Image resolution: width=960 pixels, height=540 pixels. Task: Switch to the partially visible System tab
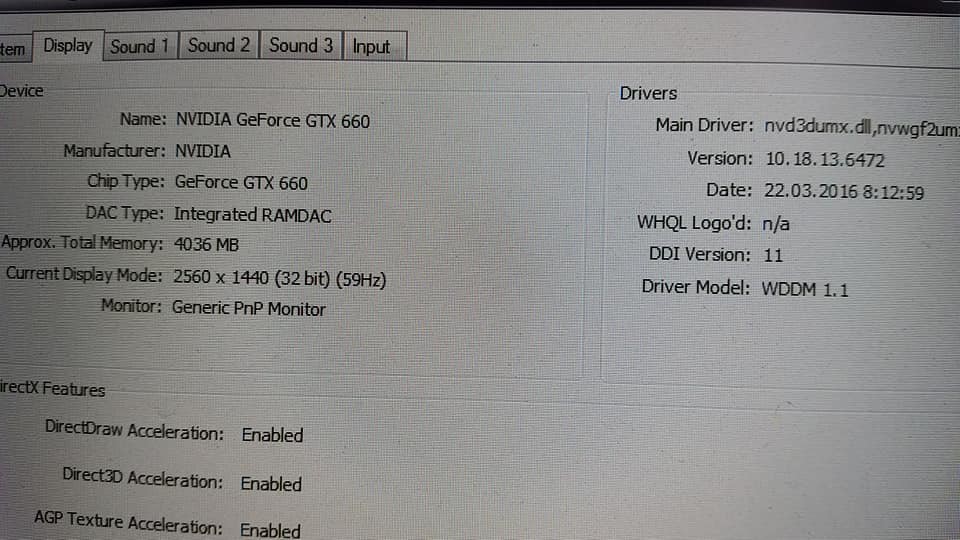pos(13,49)
